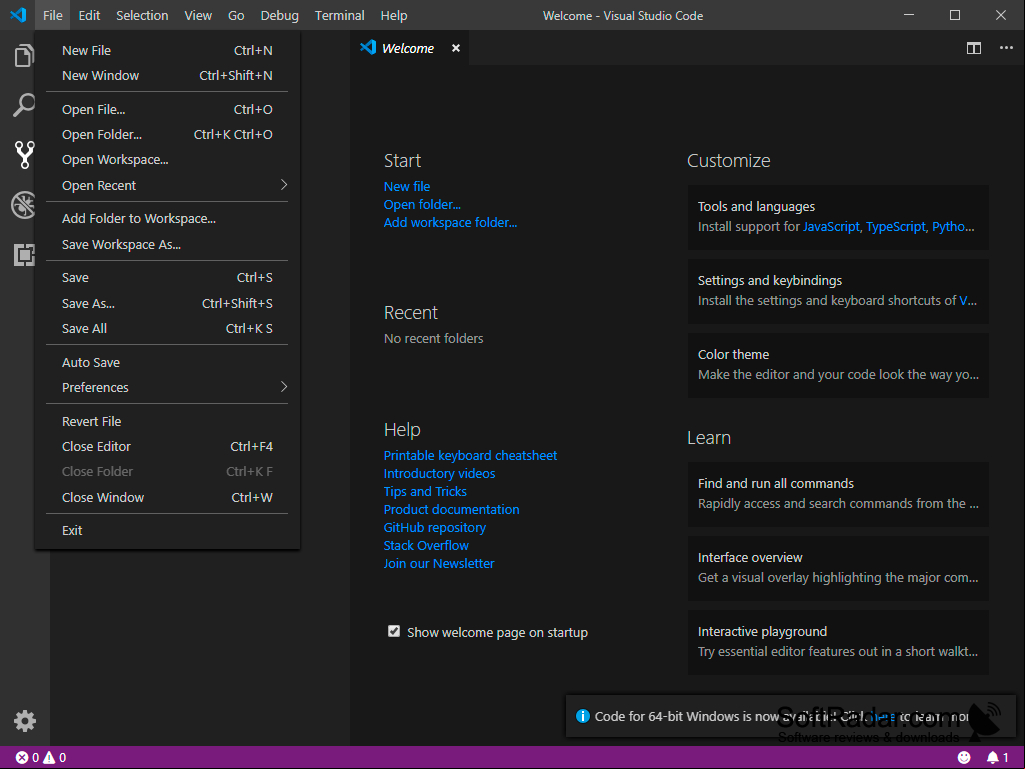Image resolution: width=1025 pixels, height=769 pixels.
Task: Select Close Editor menu entry
Action: point(167,447)
